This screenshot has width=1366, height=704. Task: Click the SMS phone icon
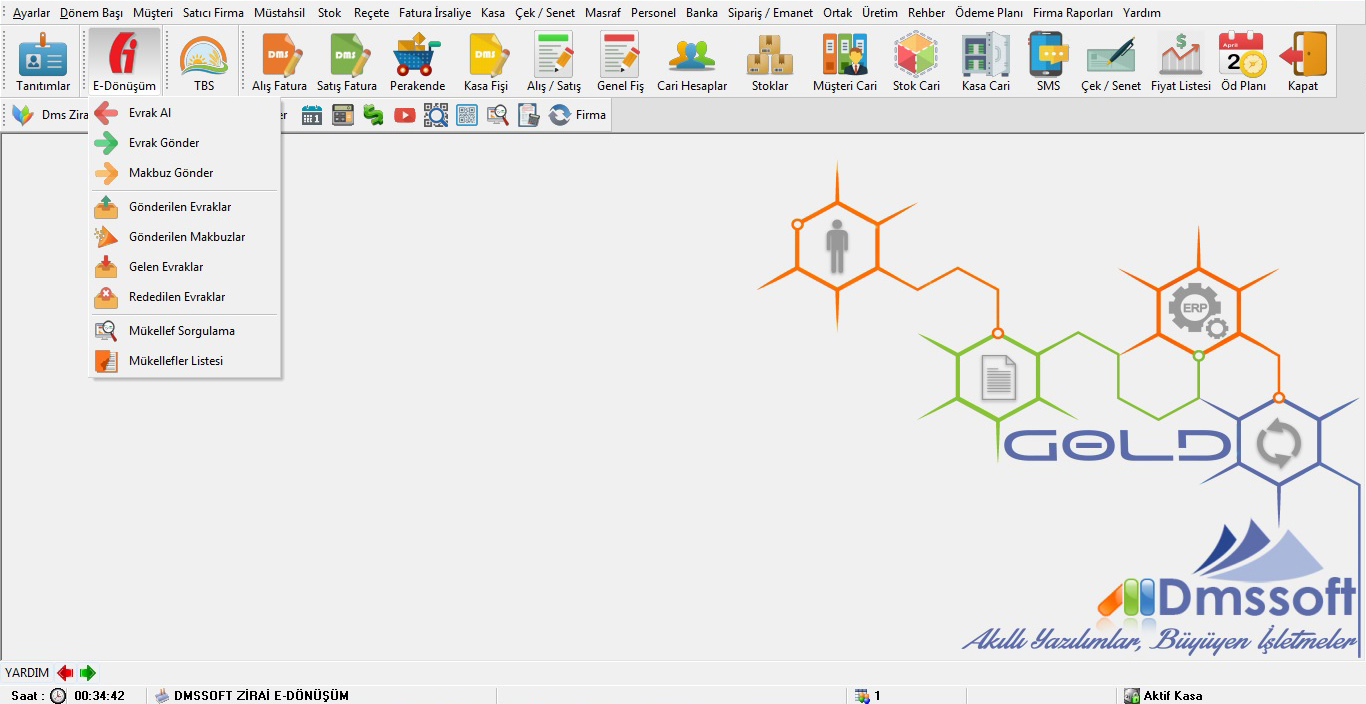click(x=1048, y=62)
